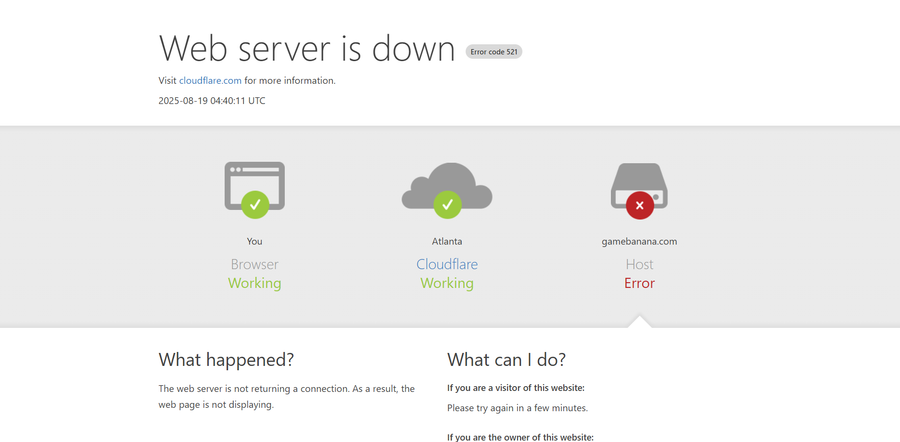Click If you are the owner of this website

coord(520,437)
